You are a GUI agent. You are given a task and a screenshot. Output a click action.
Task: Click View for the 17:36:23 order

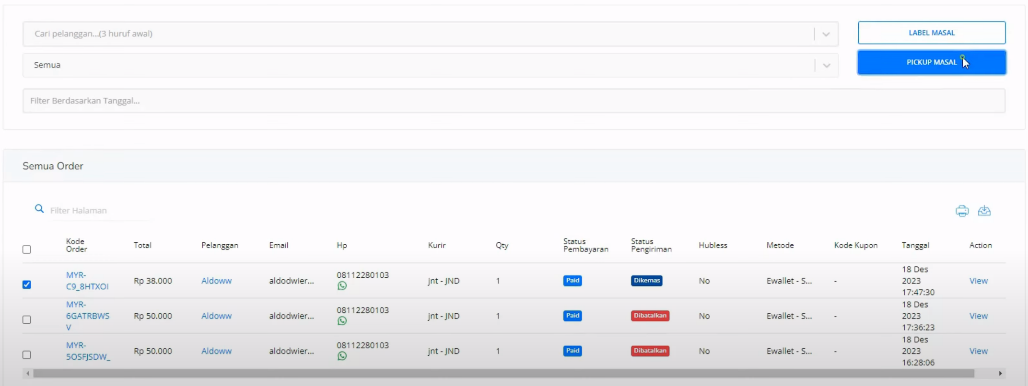(x=978, y=316)
